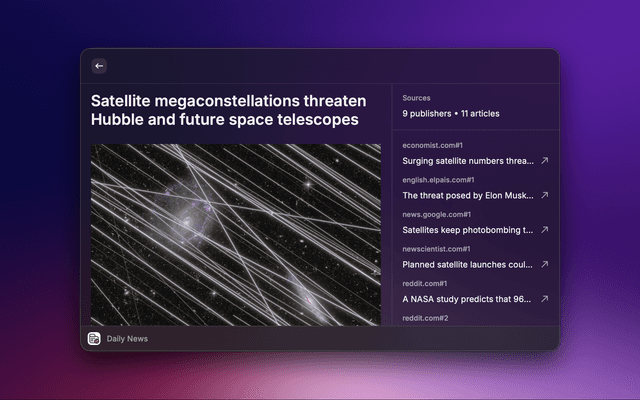Click the '9 publishers • 11 articles' summary
640x400 pixels.
(x=451, y=113)
